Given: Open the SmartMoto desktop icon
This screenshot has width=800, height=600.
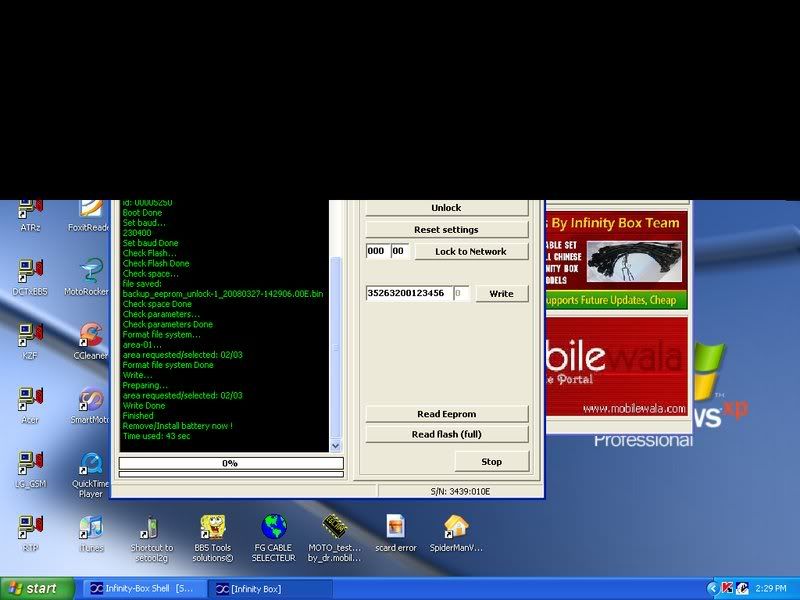Looking at the screenshot, I should coord(90,406).
